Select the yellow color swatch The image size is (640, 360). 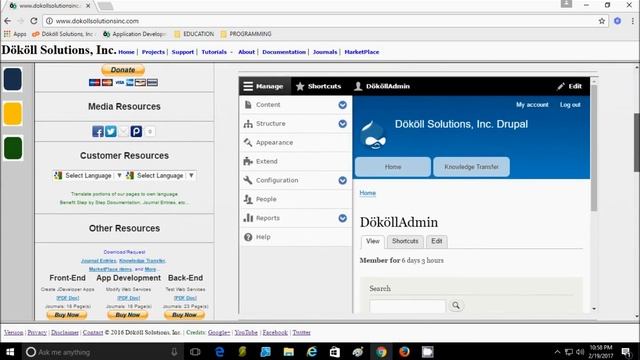(13, 113)
